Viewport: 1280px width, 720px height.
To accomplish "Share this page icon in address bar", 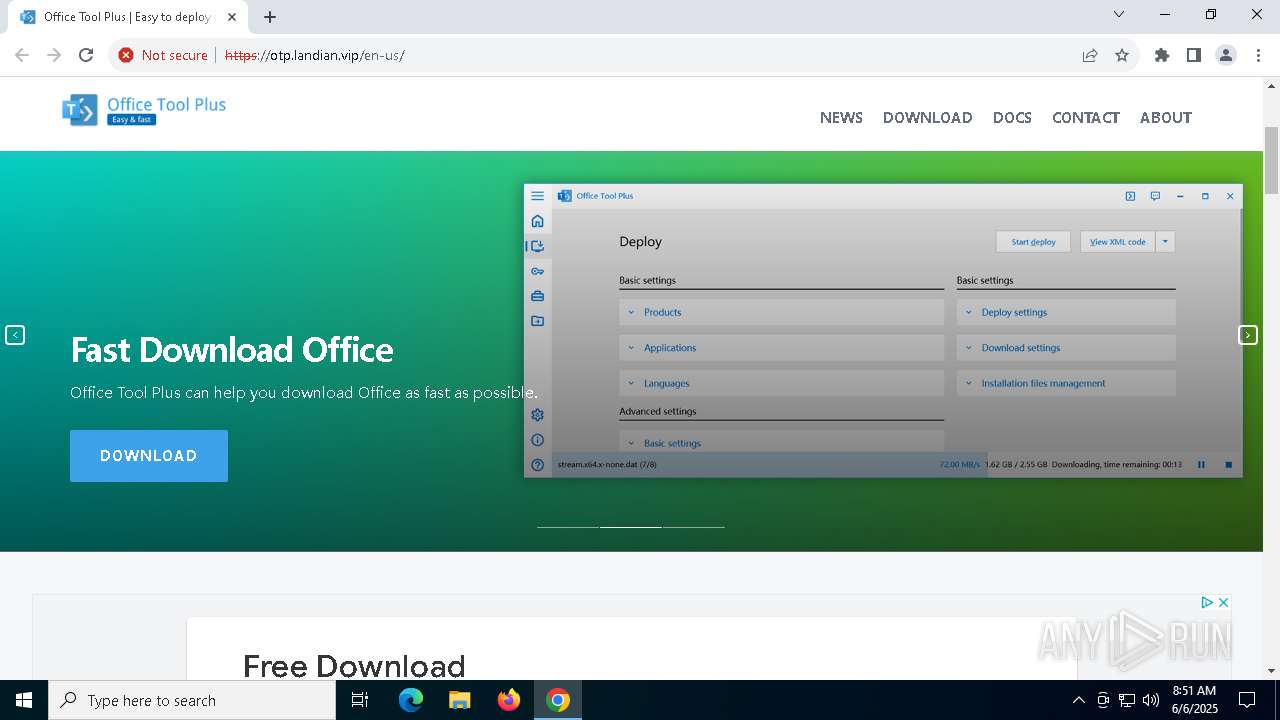I will (x=1090, y=55).
